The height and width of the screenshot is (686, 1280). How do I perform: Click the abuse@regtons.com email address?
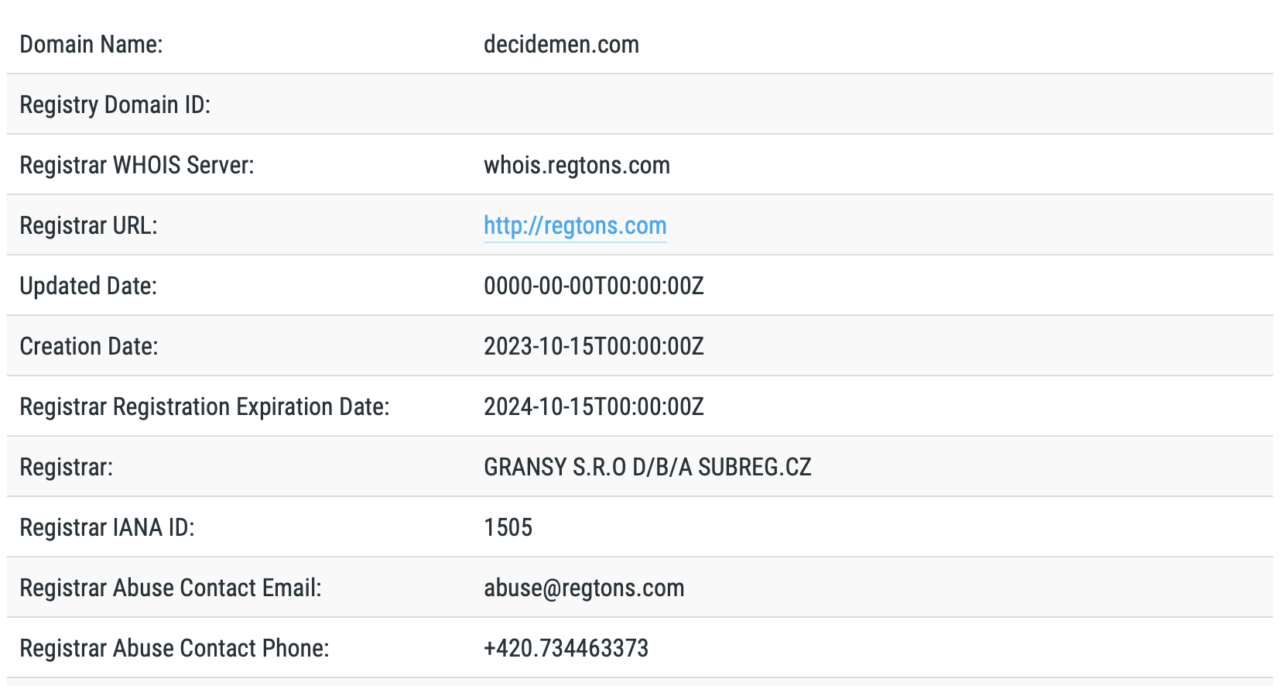pyautogui.click(x=584, y=588)
